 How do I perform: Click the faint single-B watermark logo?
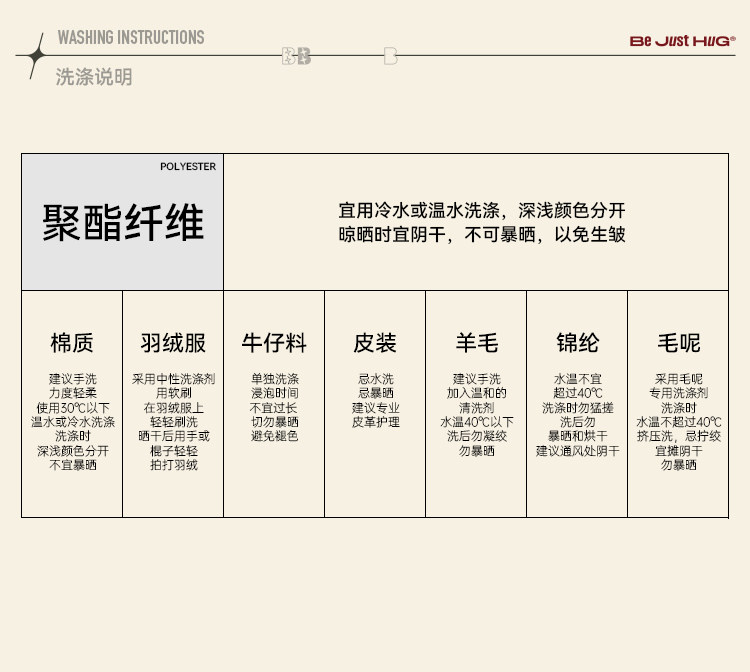390,56
